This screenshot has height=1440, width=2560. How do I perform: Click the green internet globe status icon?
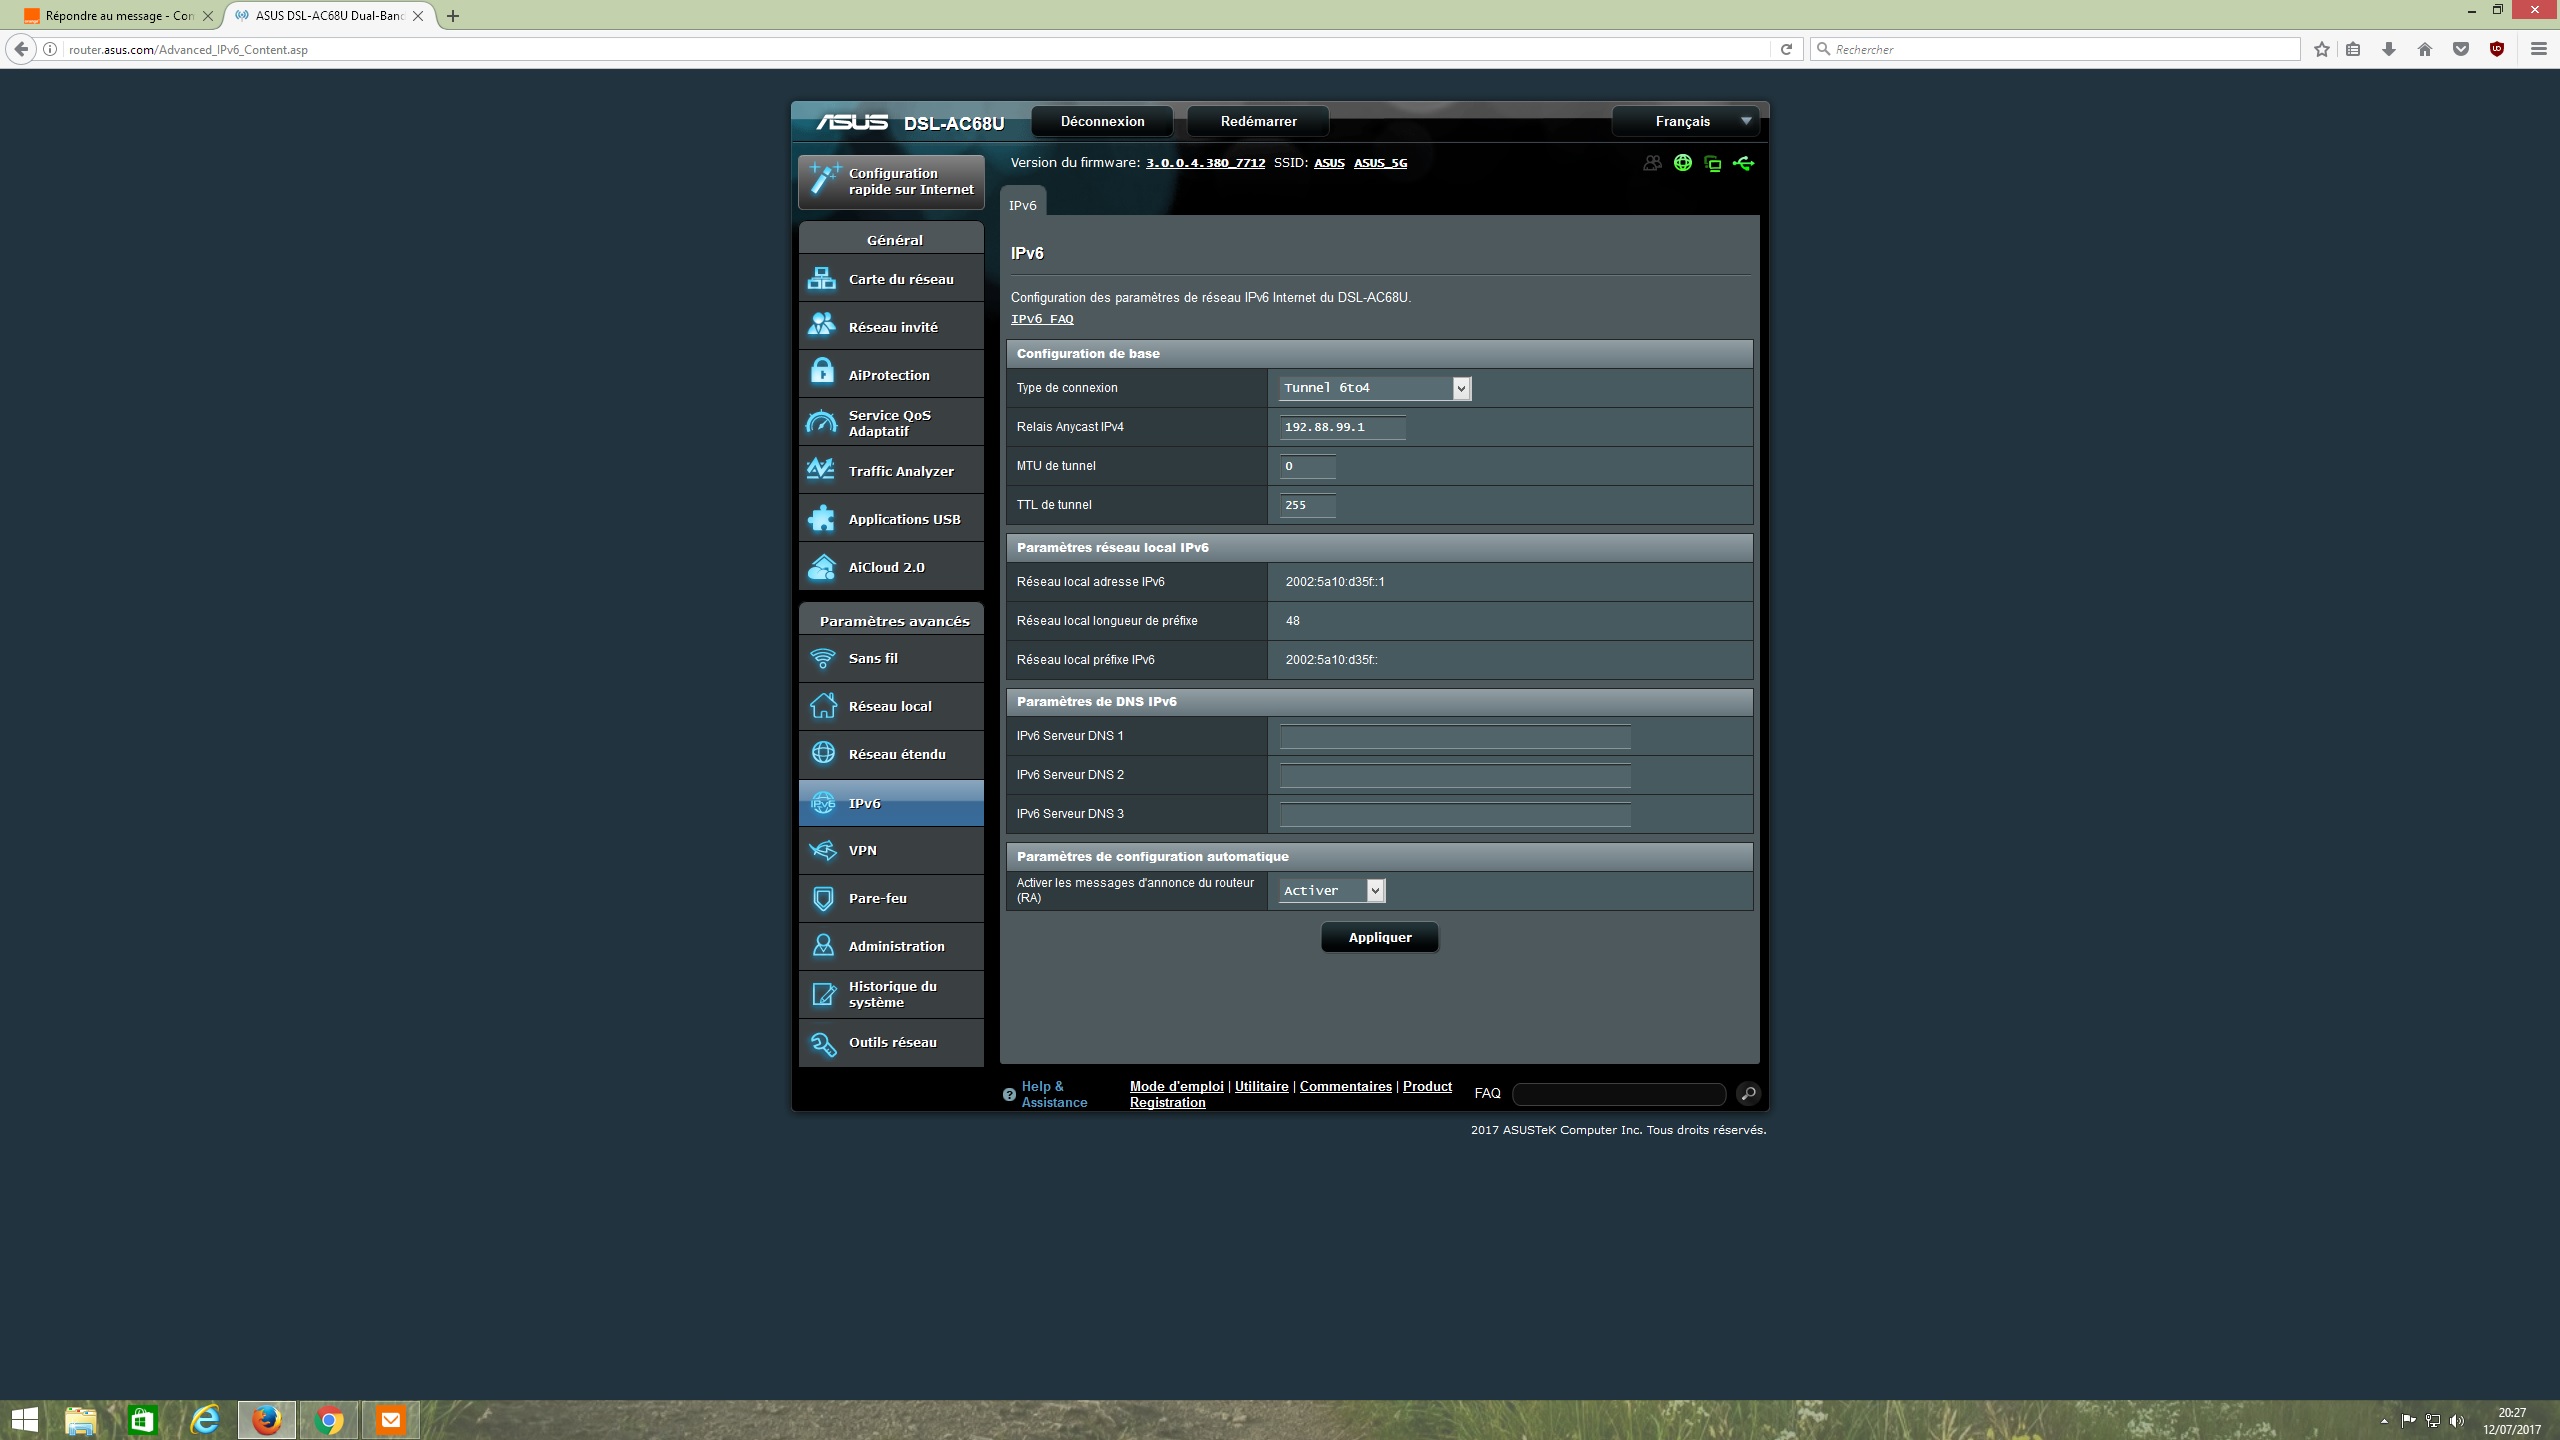click(1683, 163)
